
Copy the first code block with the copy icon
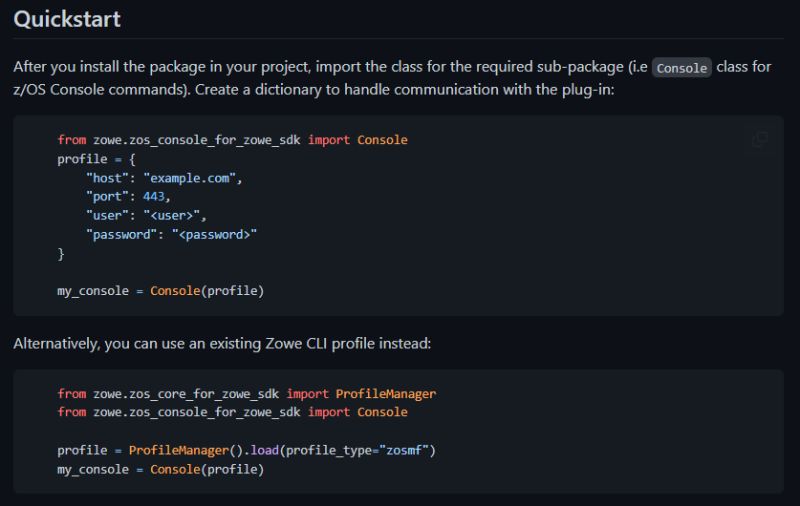760,139
